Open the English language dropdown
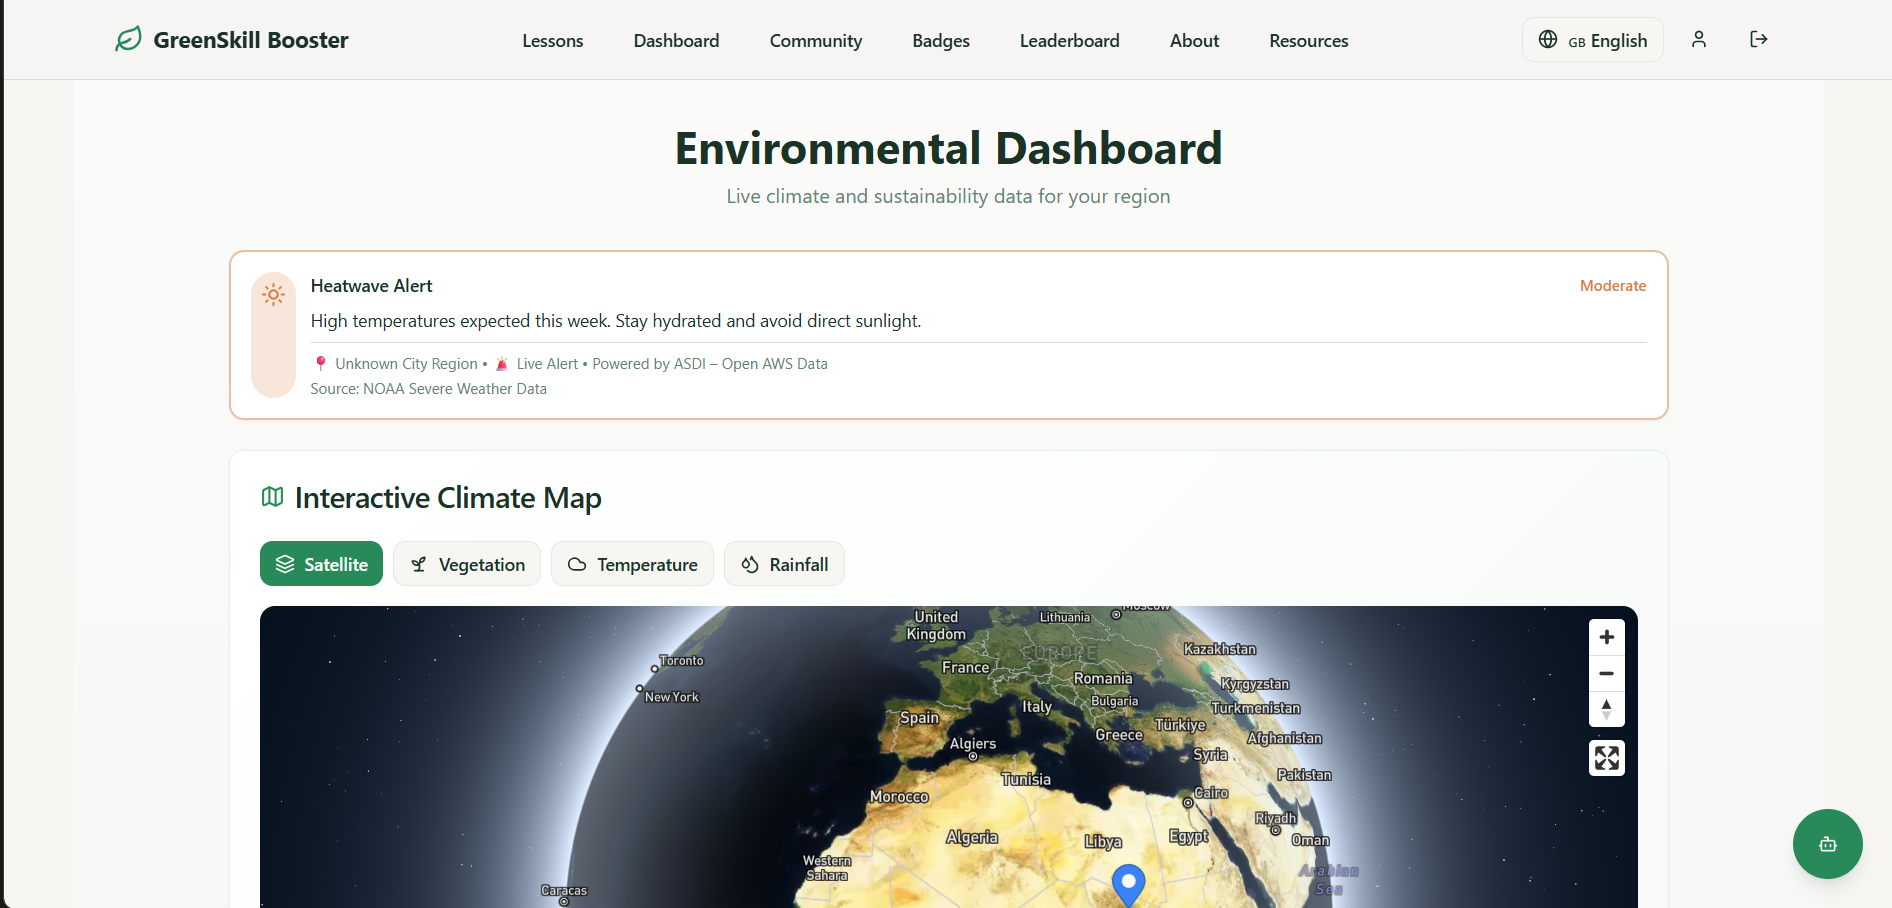 (1593, 40)
